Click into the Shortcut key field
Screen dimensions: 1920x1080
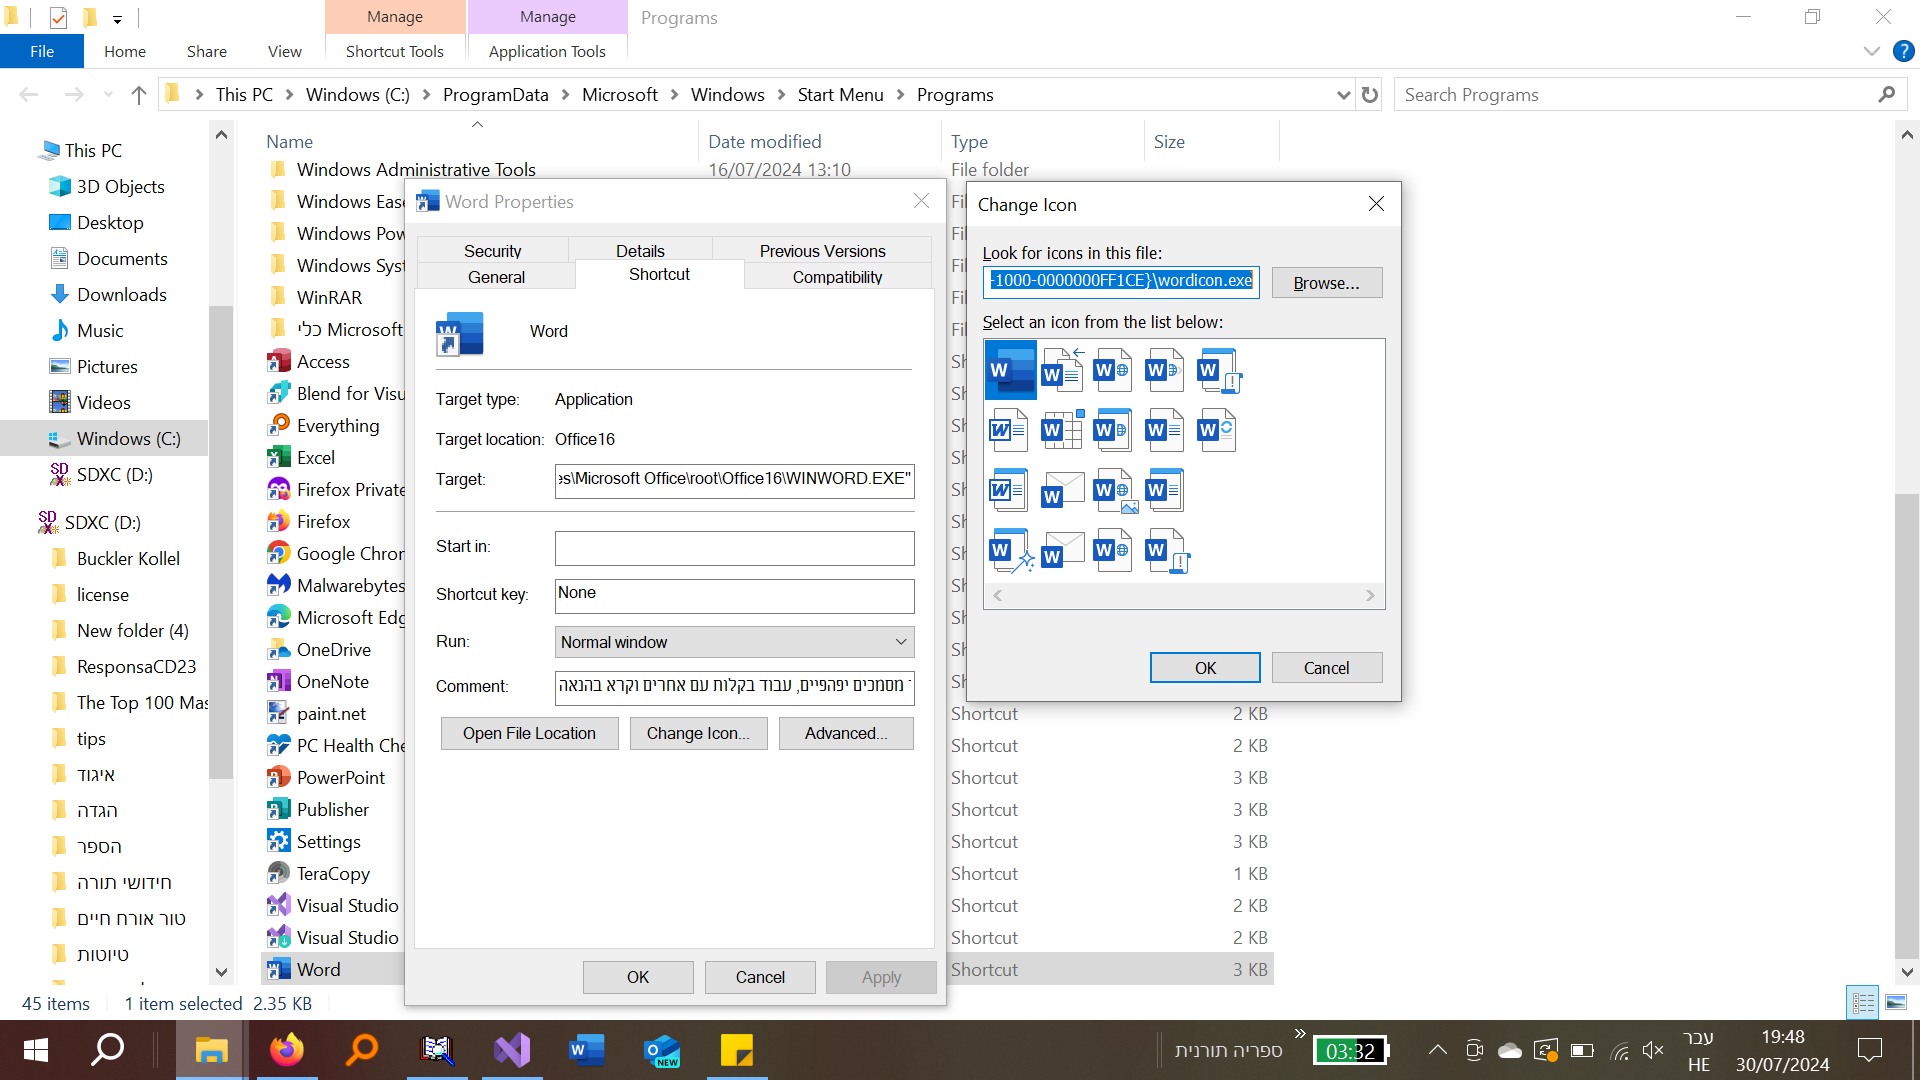tap(735, 596)
